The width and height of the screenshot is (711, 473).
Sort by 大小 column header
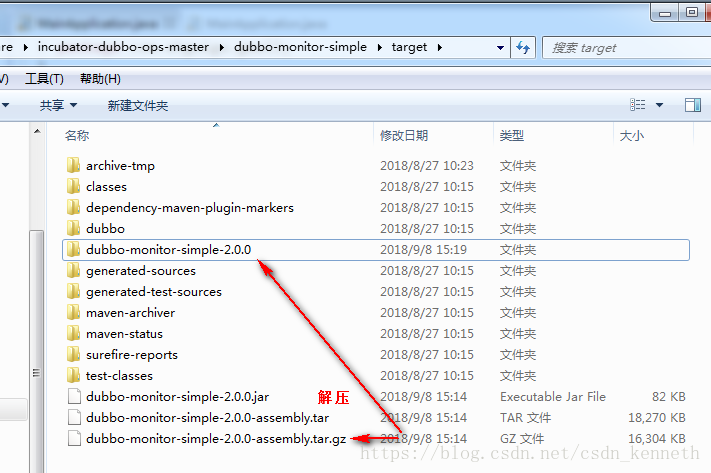[x=632, y=135]
